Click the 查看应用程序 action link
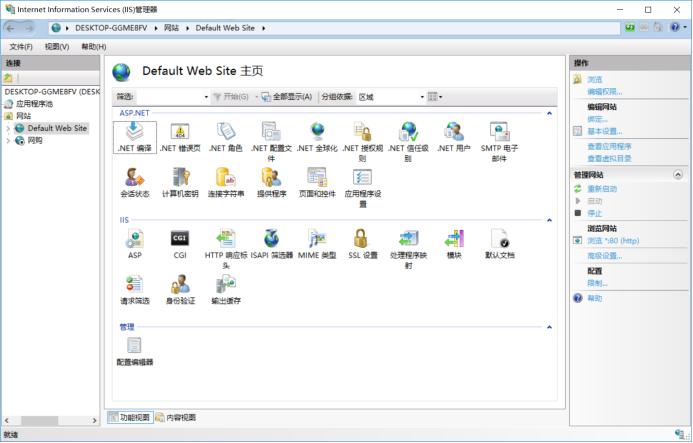Viewport: 693px width, 443px height. [x=609, y=146]
